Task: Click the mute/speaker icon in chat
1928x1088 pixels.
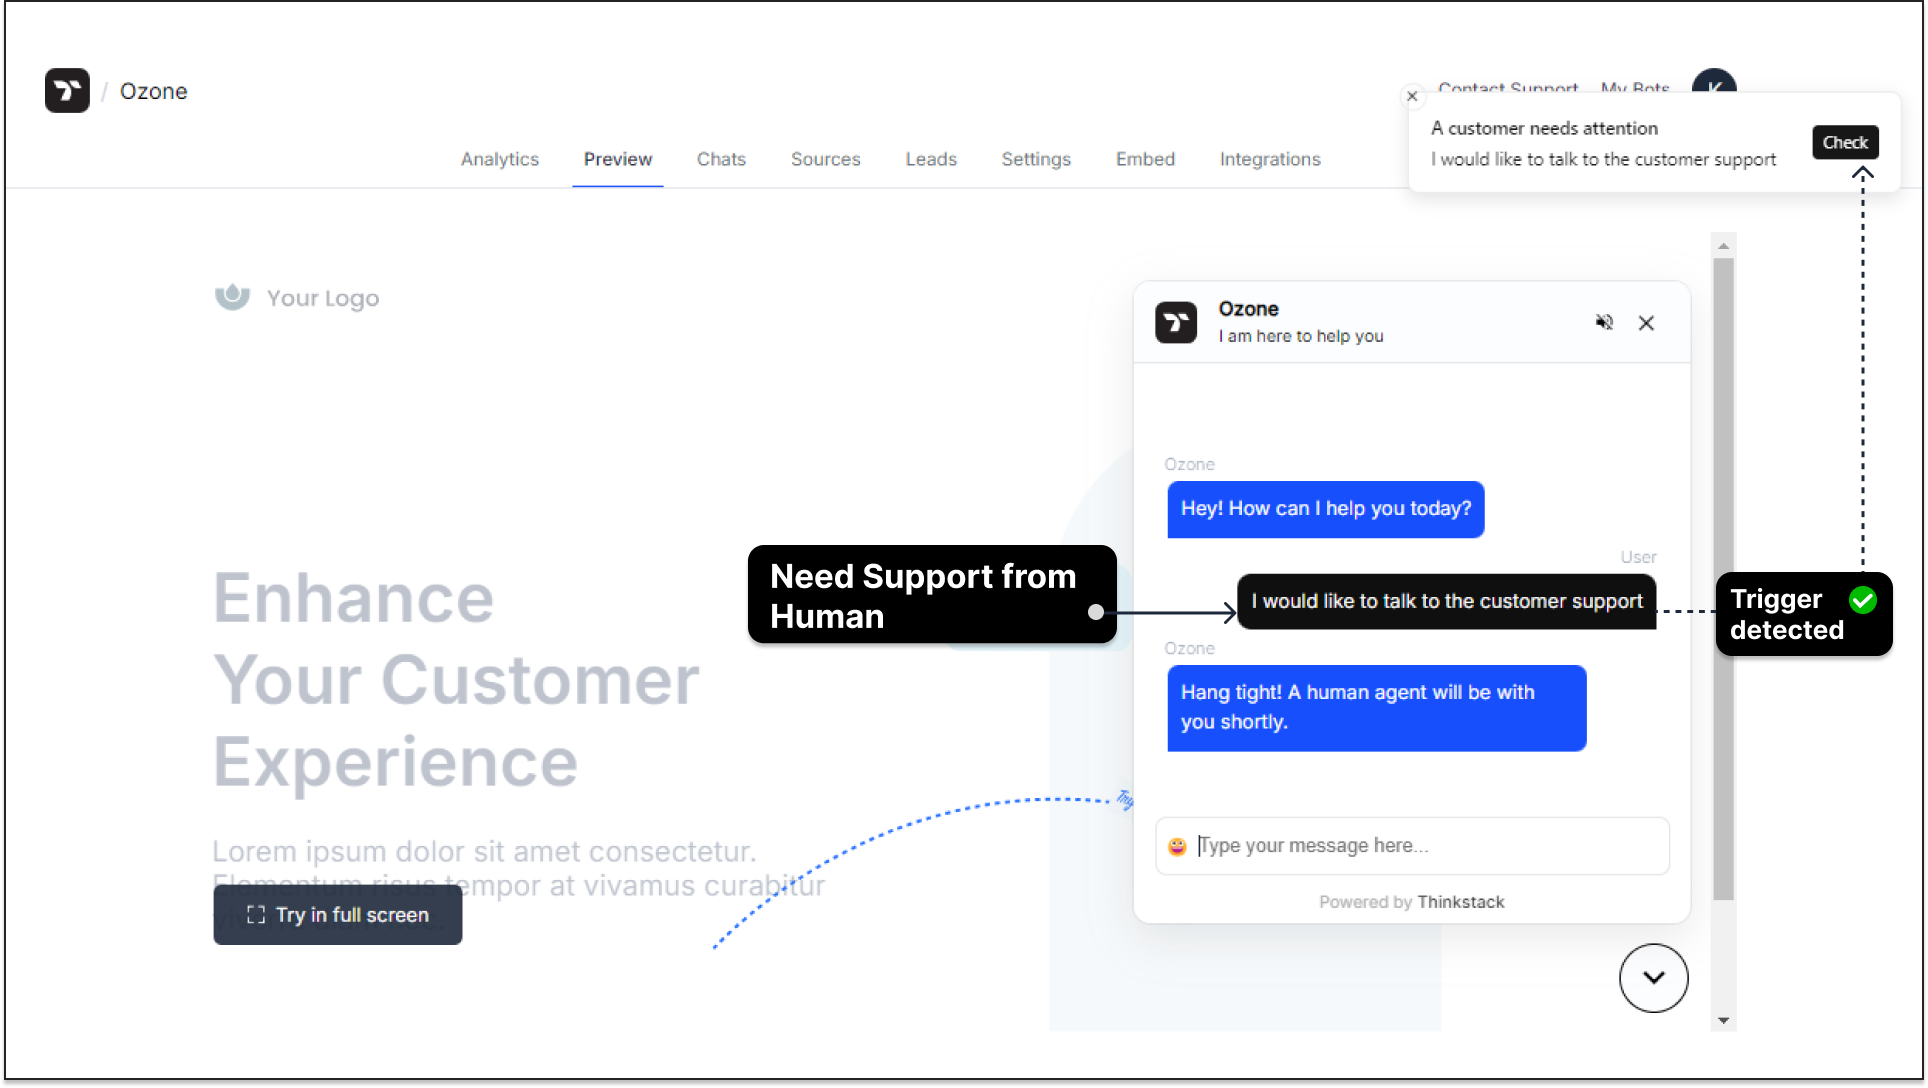Action: [1605, 322]
